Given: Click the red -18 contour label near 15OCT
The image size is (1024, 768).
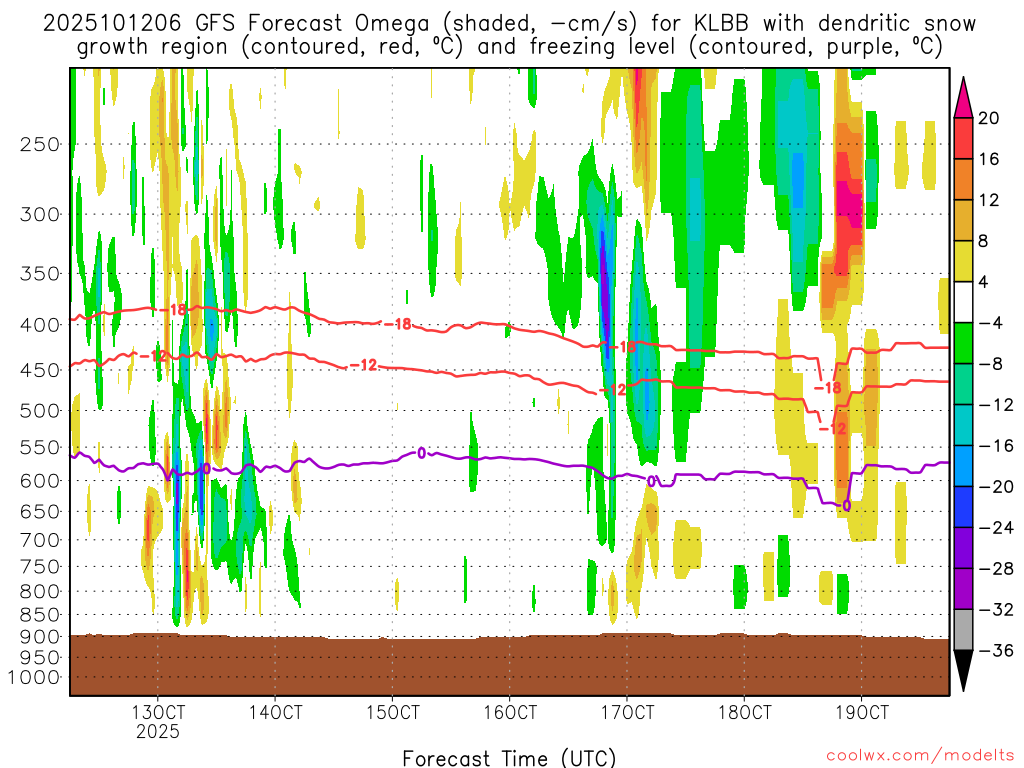Looking at the screenshot, I should tap(398, 324).
